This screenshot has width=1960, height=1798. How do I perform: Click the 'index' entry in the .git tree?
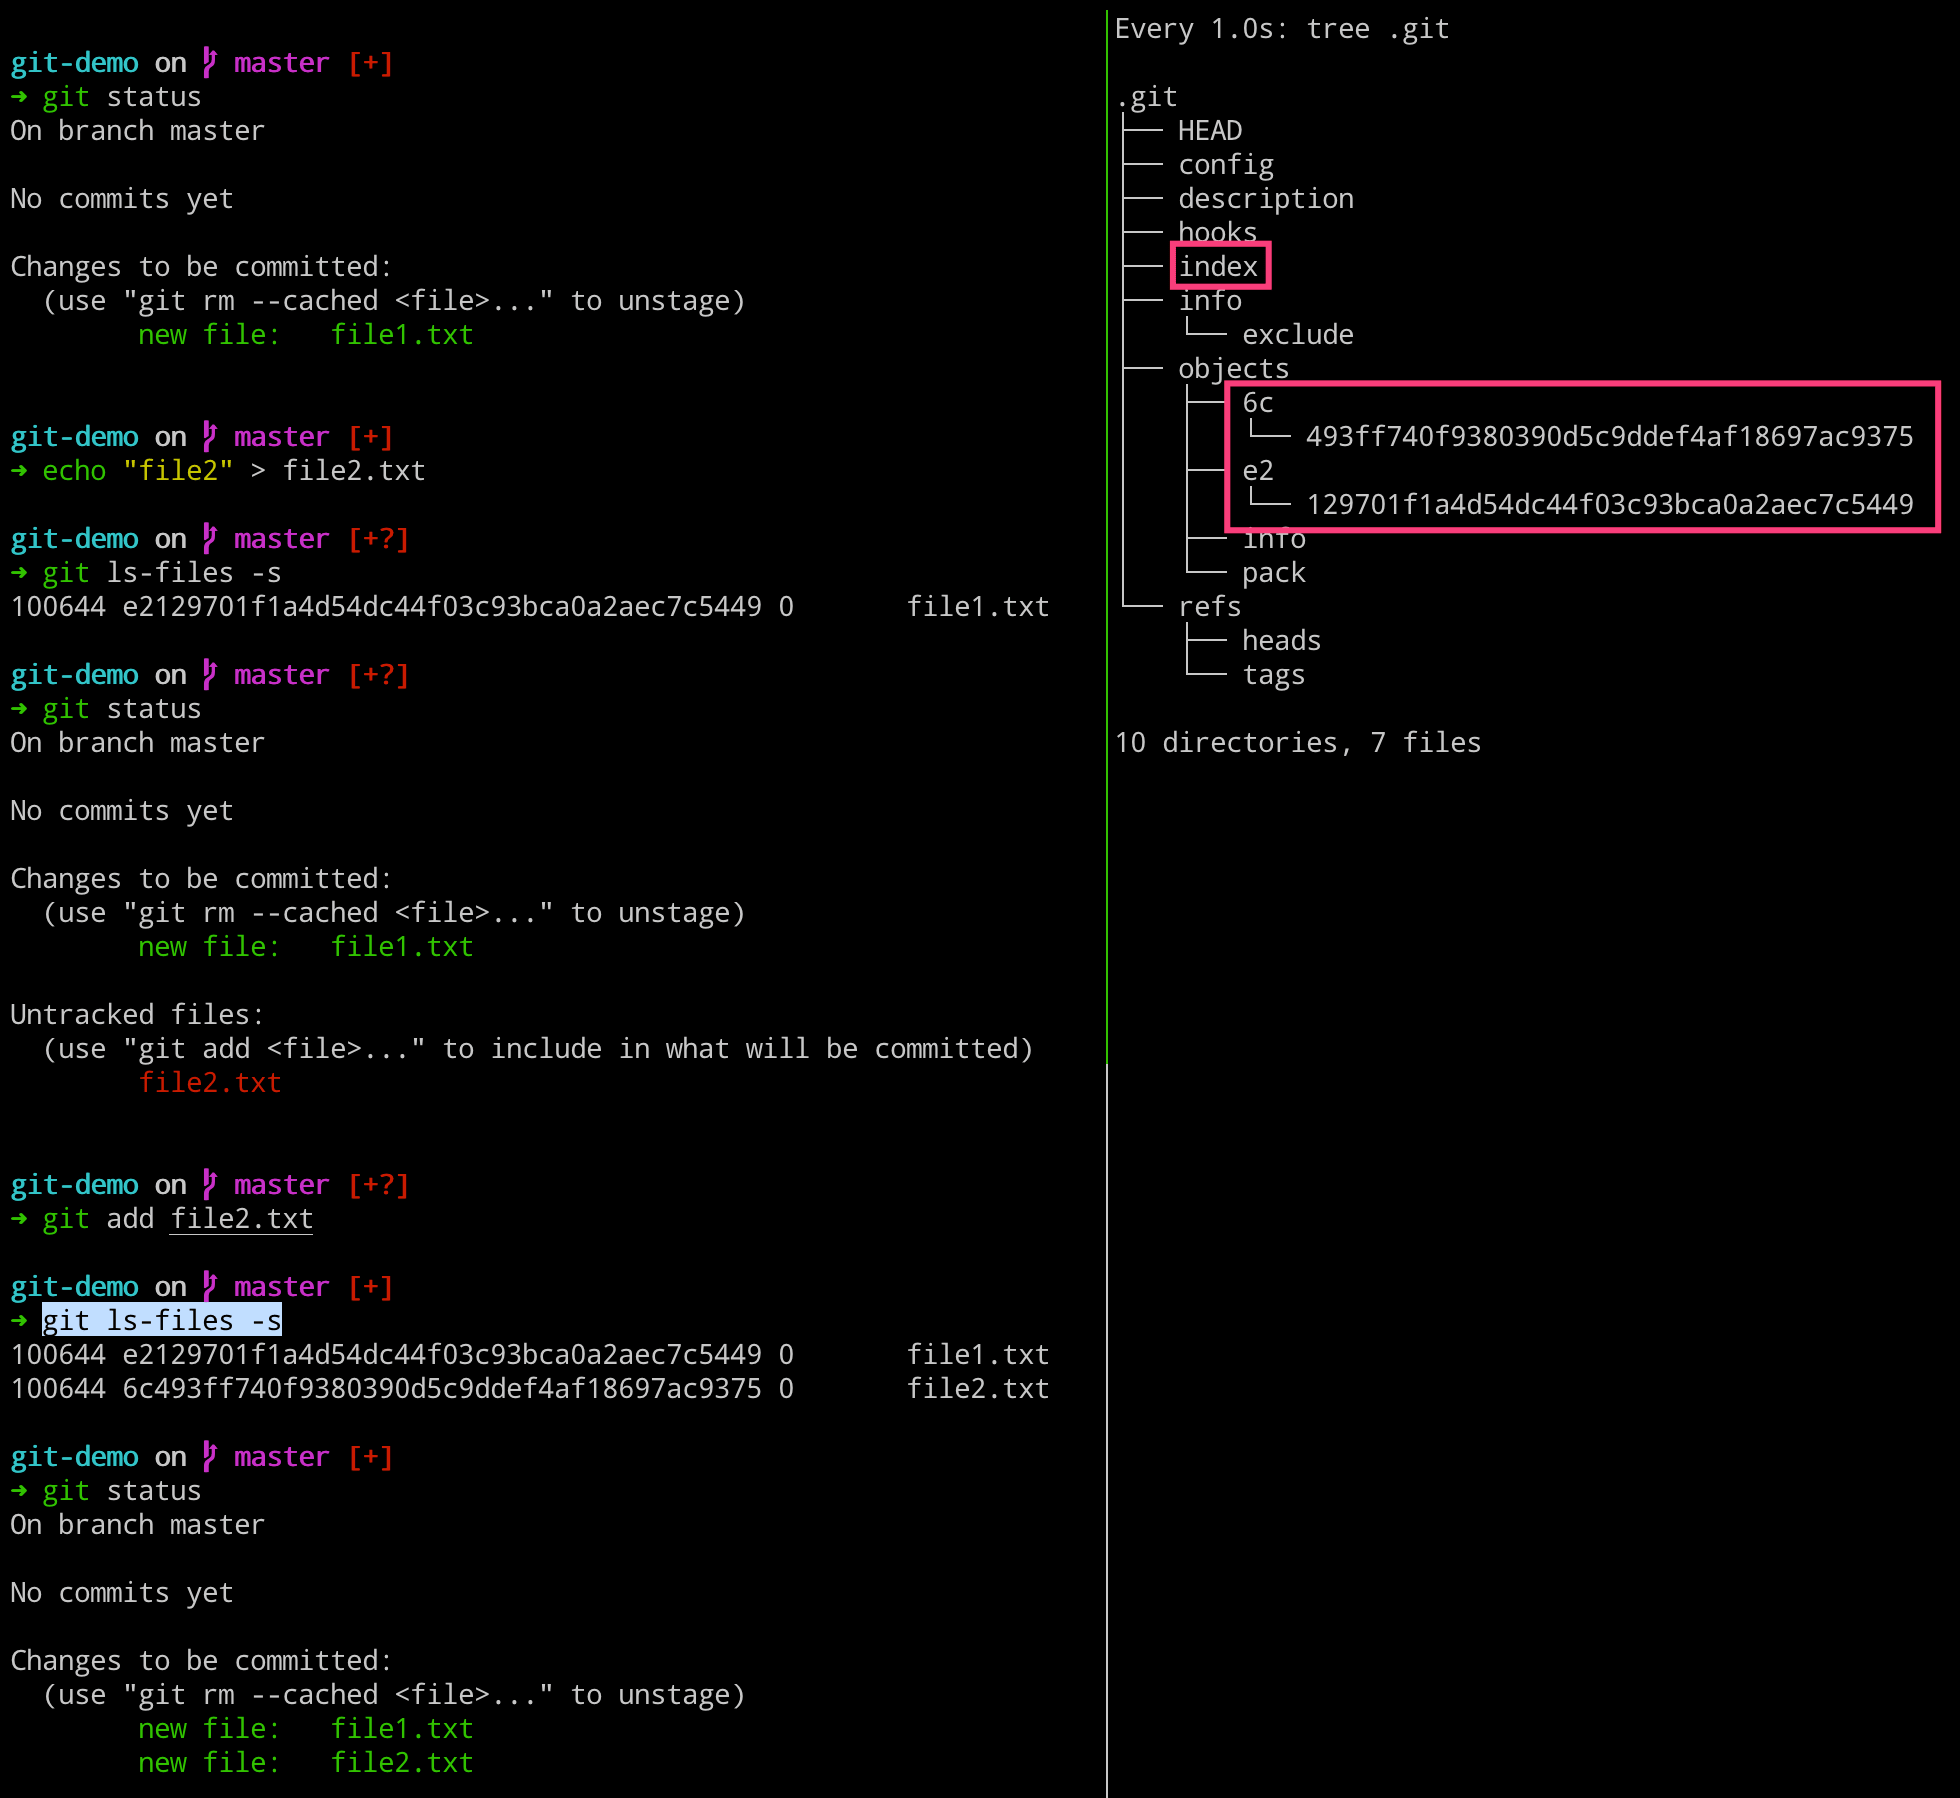coord(1218,266)
